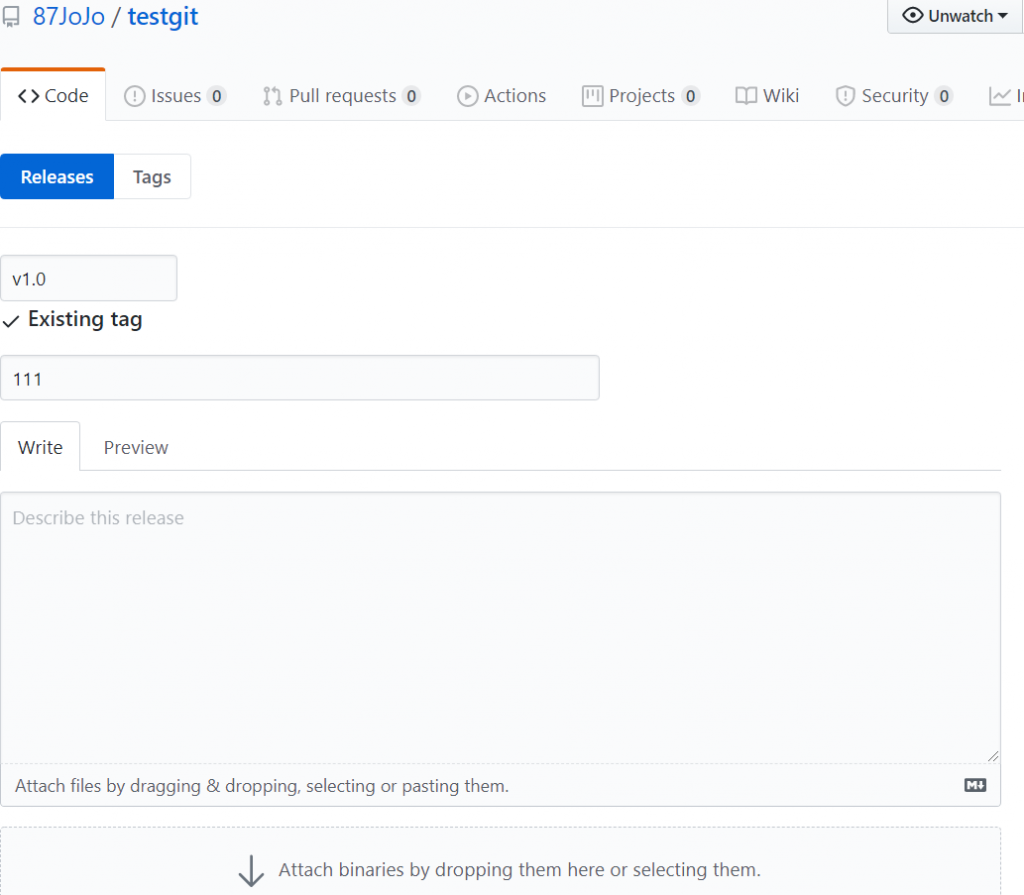Select the Write tab

[40, 447]
